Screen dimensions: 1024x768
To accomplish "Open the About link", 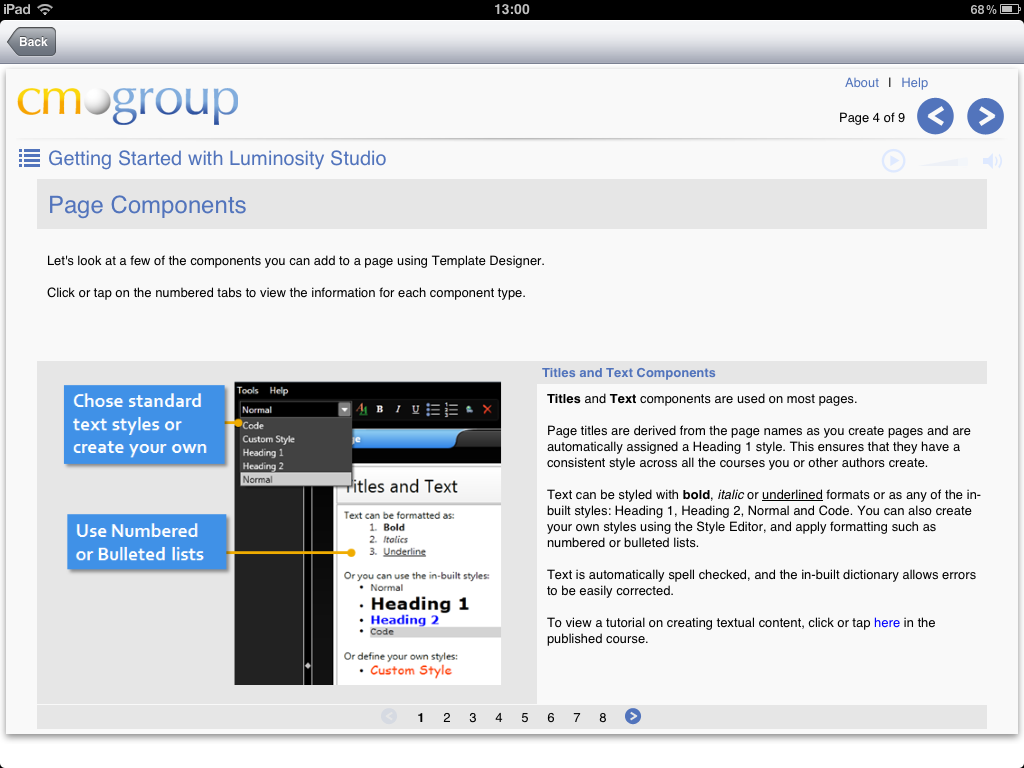I will [x=861, y=83].
